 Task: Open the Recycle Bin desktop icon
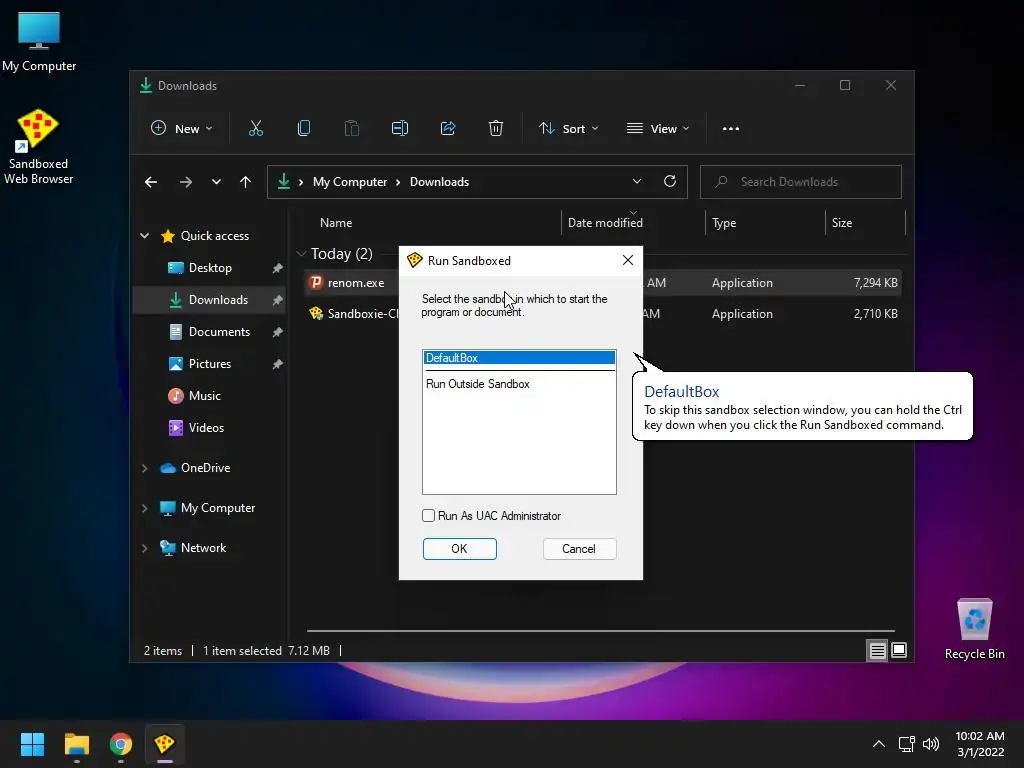coord(974,630)
